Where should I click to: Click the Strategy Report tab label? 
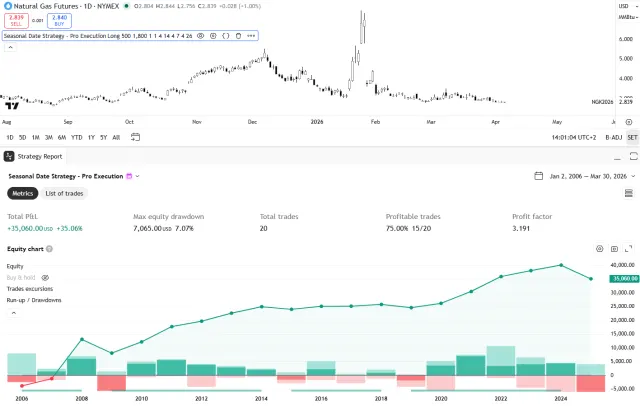click(x=40, y=156)
